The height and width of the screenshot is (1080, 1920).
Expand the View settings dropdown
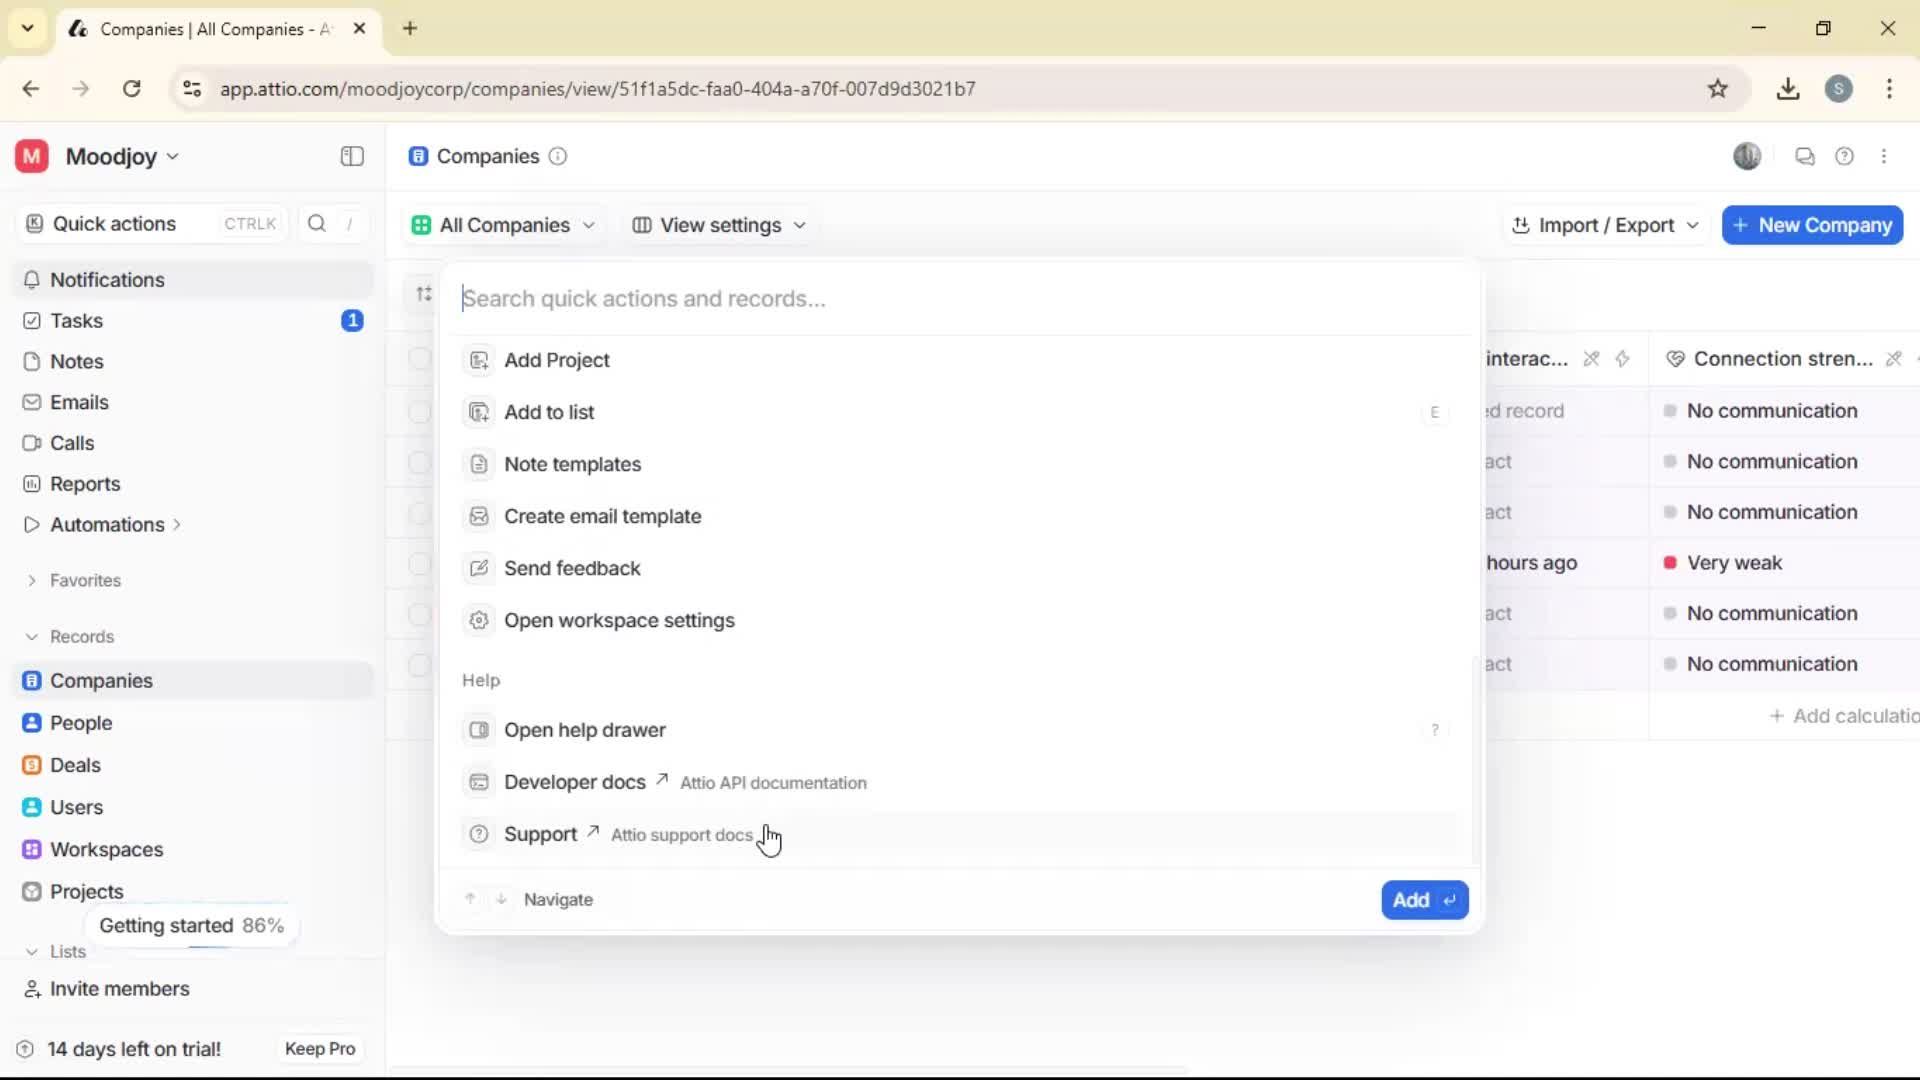tap(719, 225)
